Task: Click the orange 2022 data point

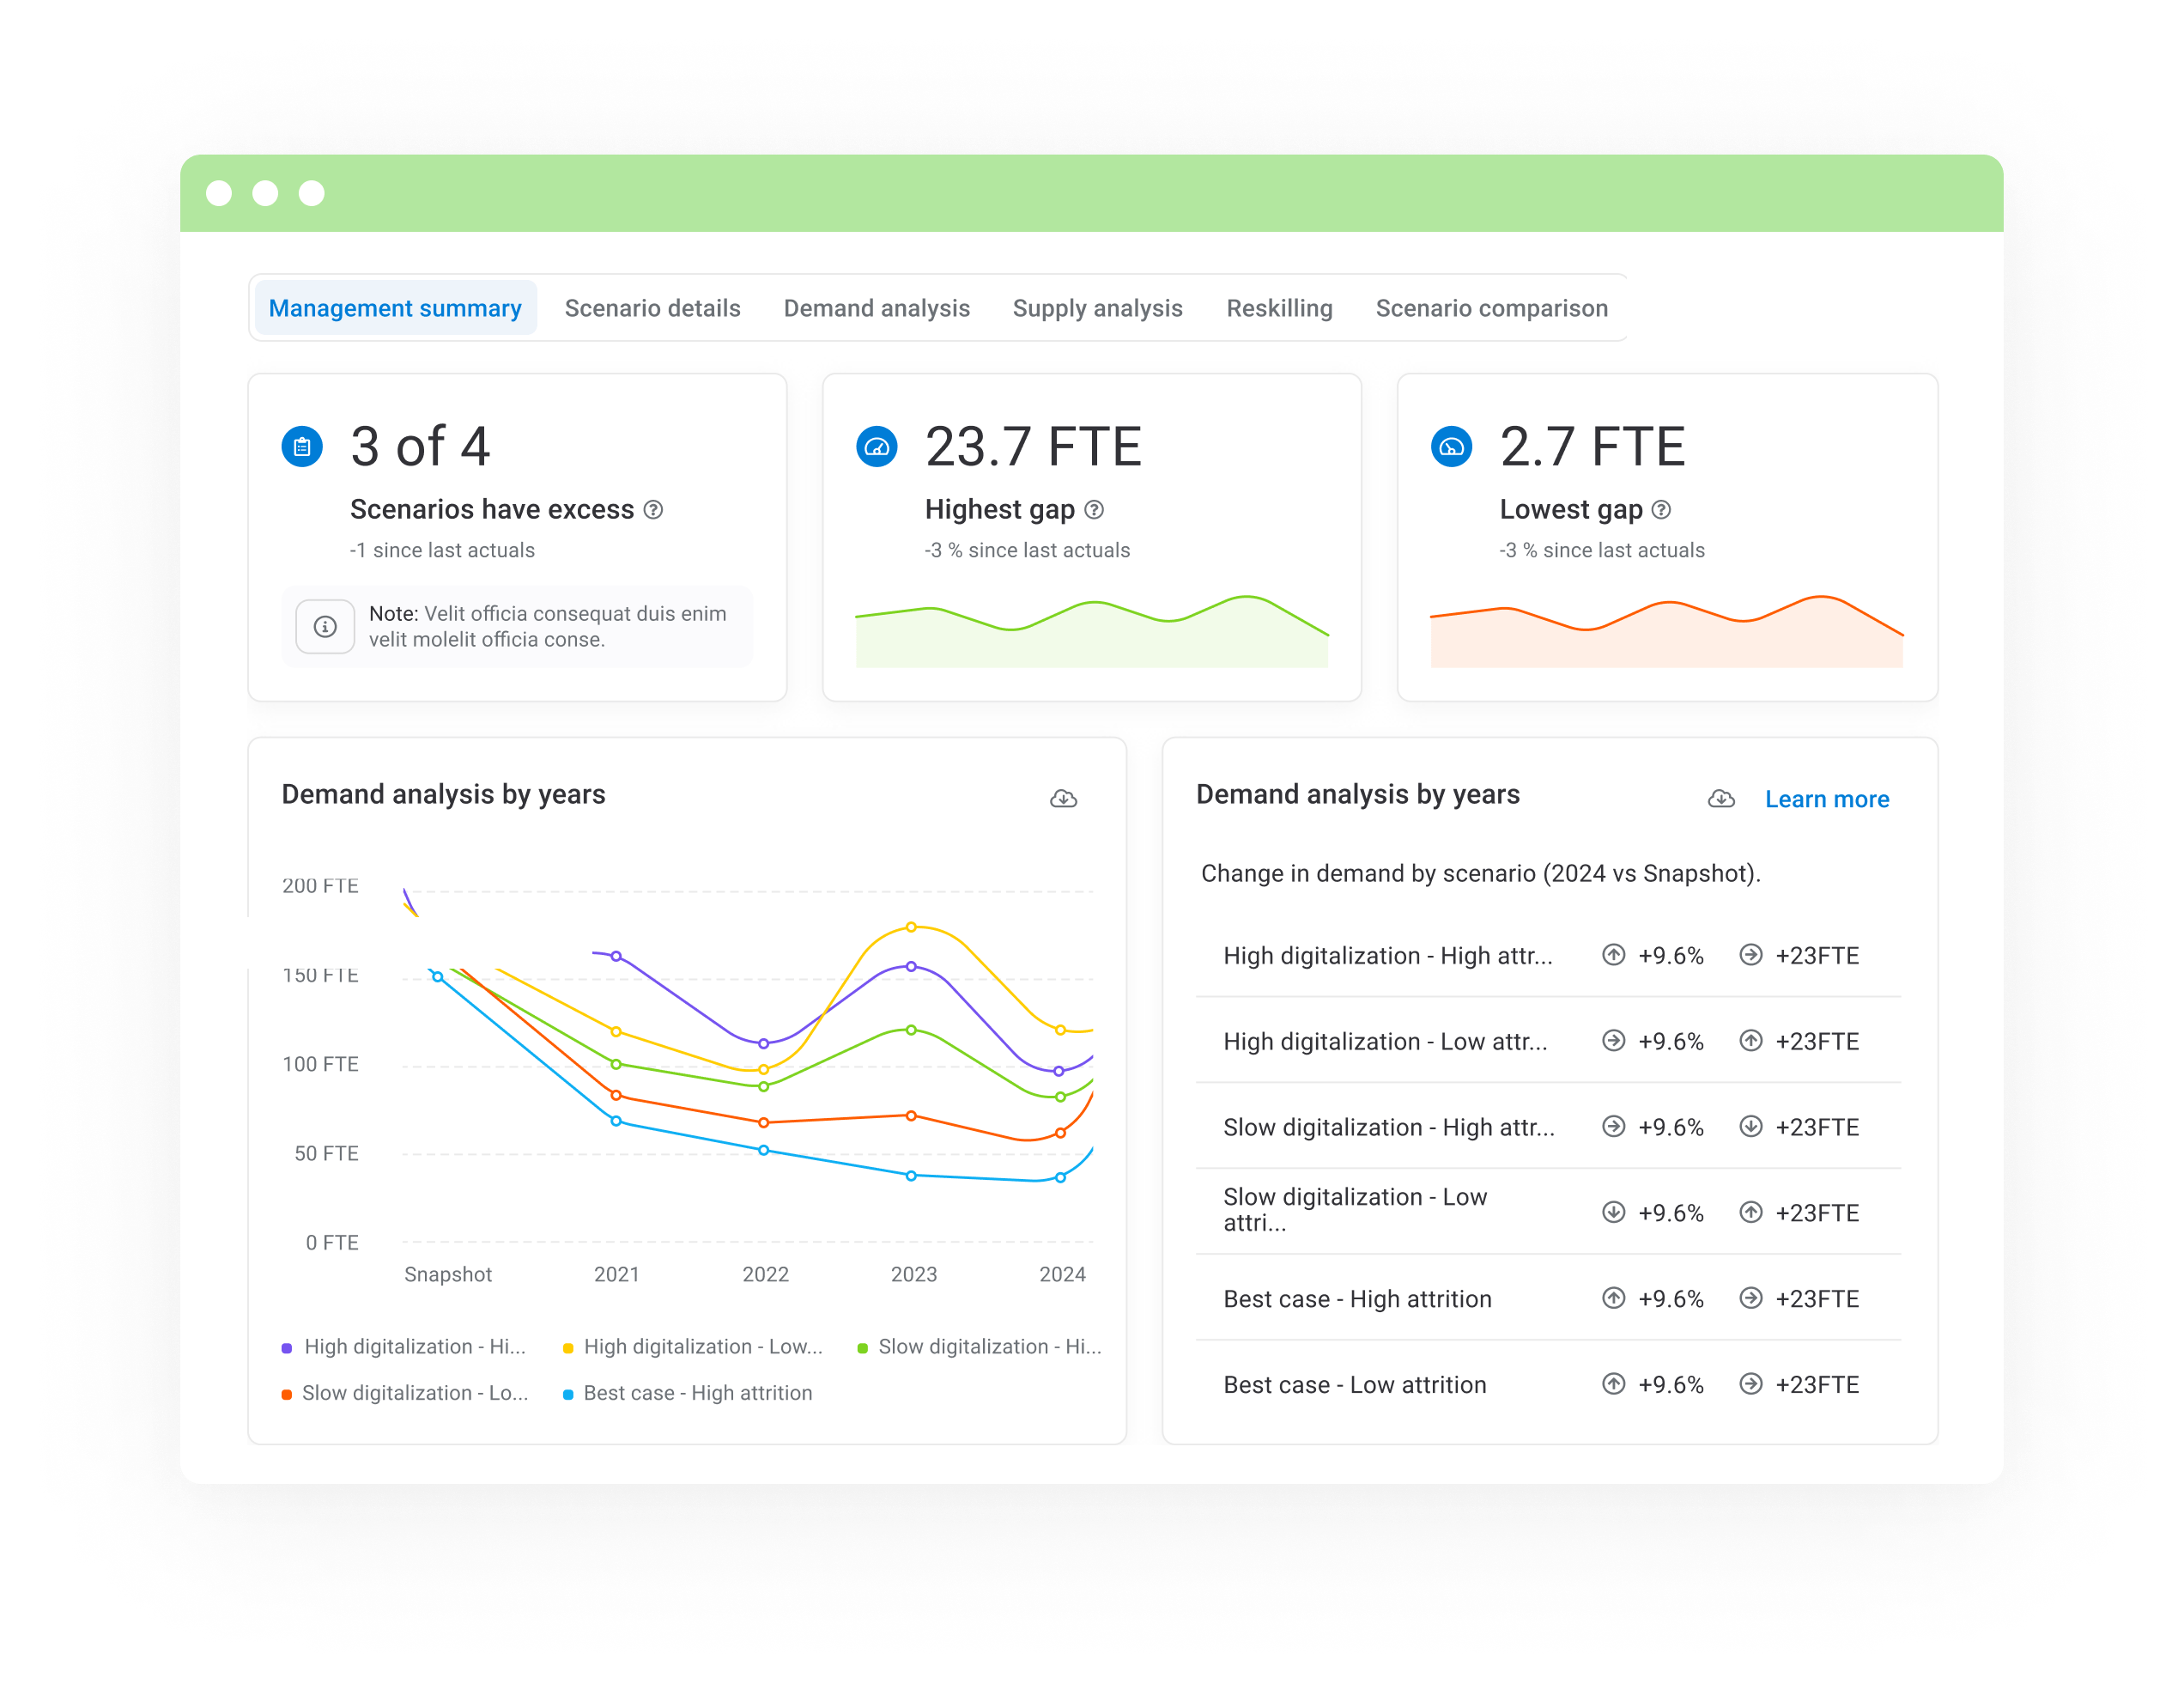Action: coord(764,1123)
